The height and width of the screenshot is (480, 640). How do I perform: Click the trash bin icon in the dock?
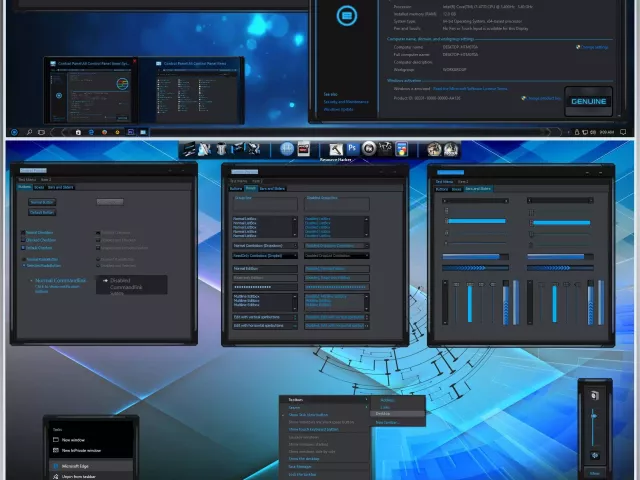coord(221,149)
